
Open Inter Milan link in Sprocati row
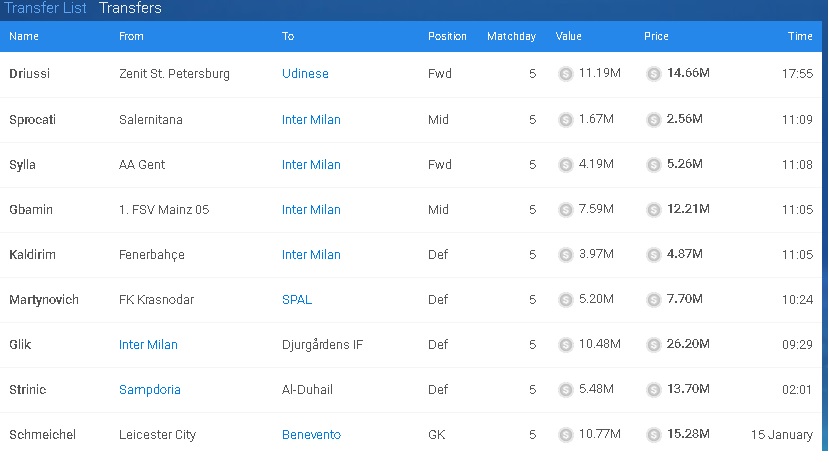click(311, 120)
